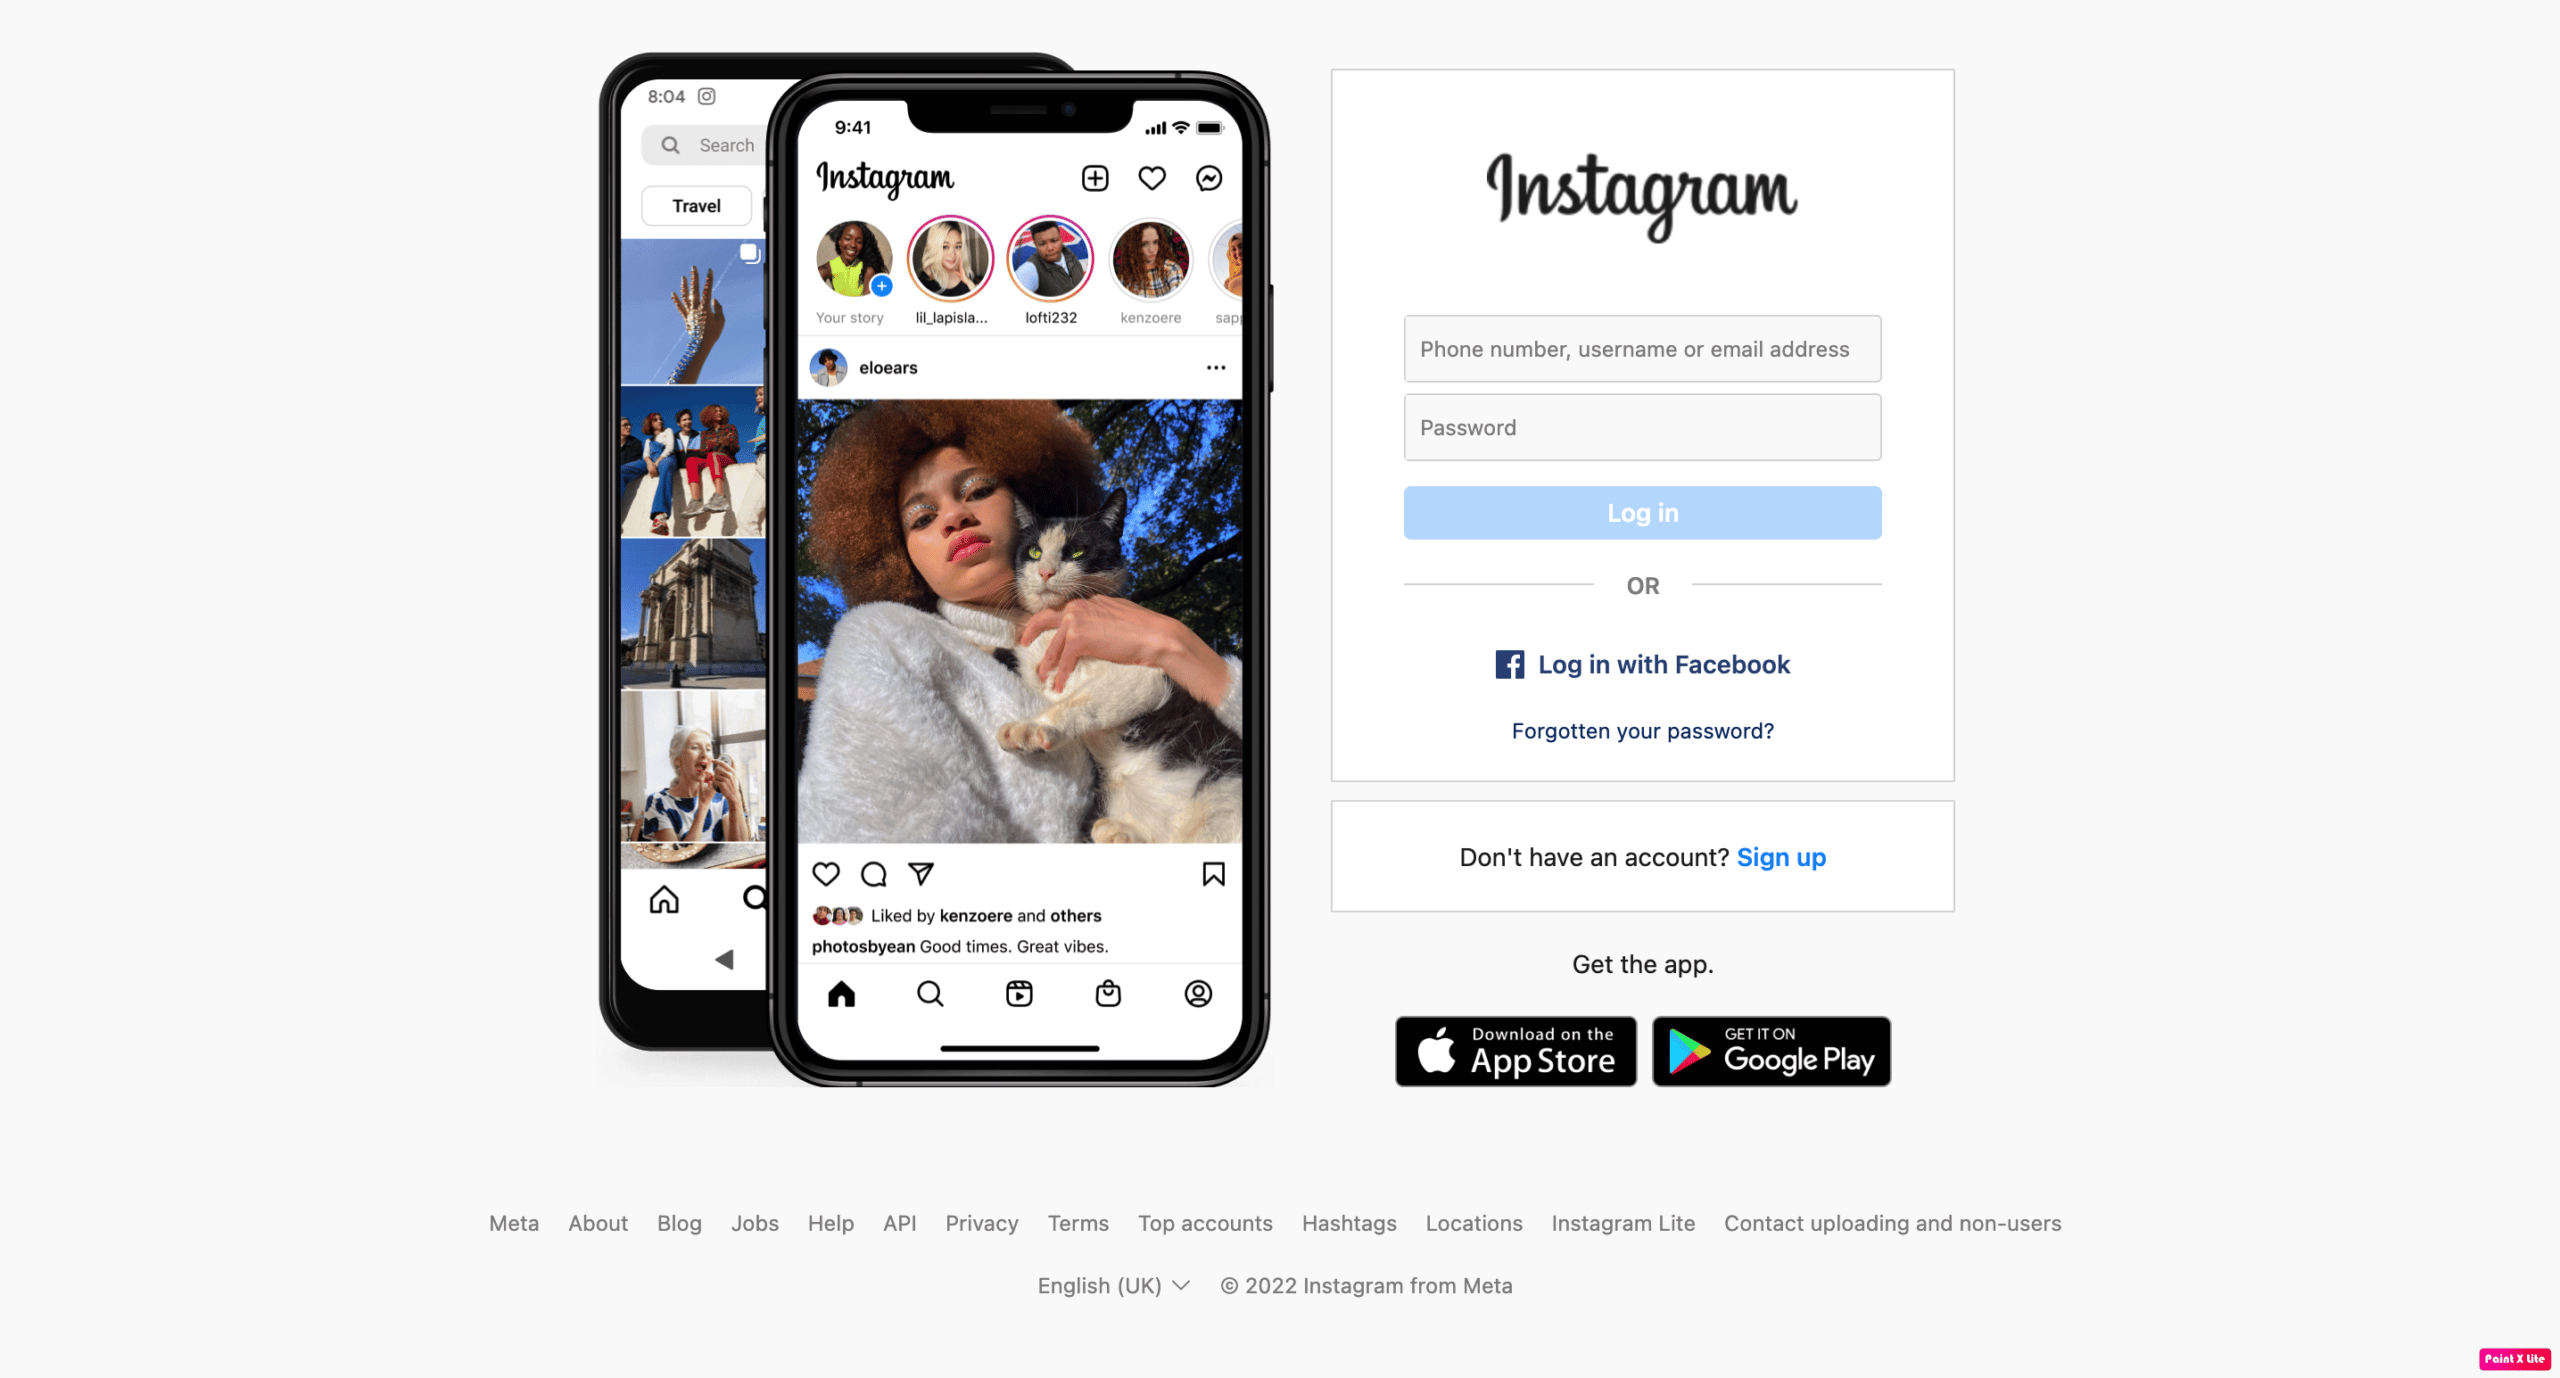Open the heart notifications icon
The height and width of the screenshot is (1378, 2560).
coord(1152,175)
